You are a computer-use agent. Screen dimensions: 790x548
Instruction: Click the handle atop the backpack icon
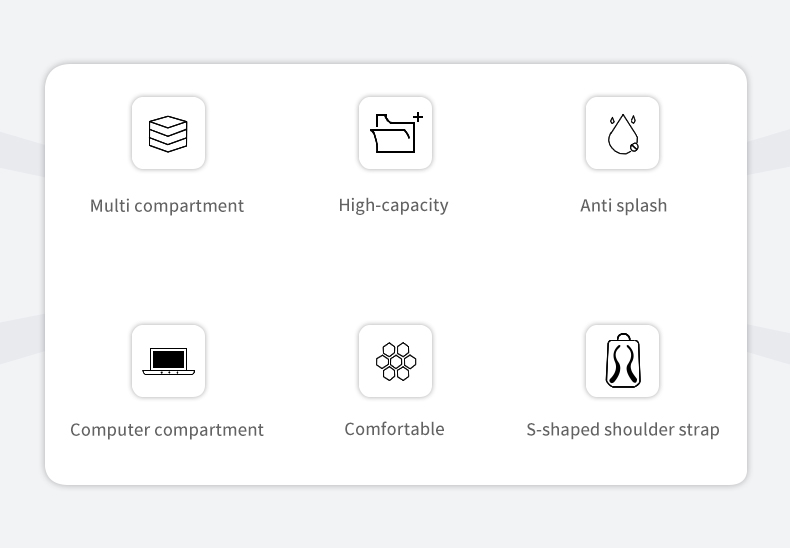pos(623,337)
